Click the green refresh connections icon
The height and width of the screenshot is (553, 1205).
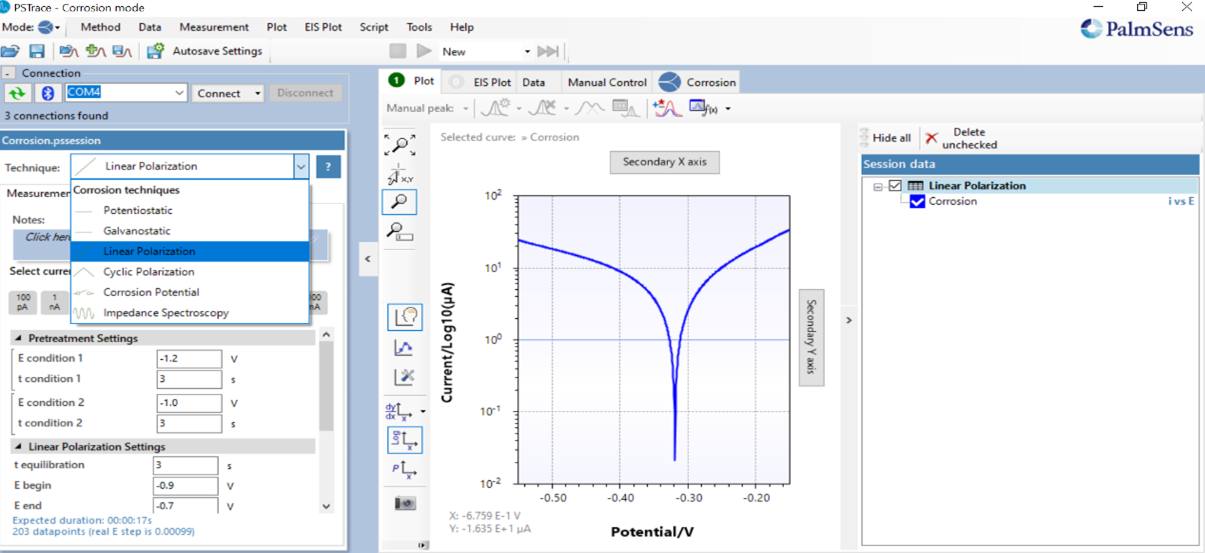(17, 93)
